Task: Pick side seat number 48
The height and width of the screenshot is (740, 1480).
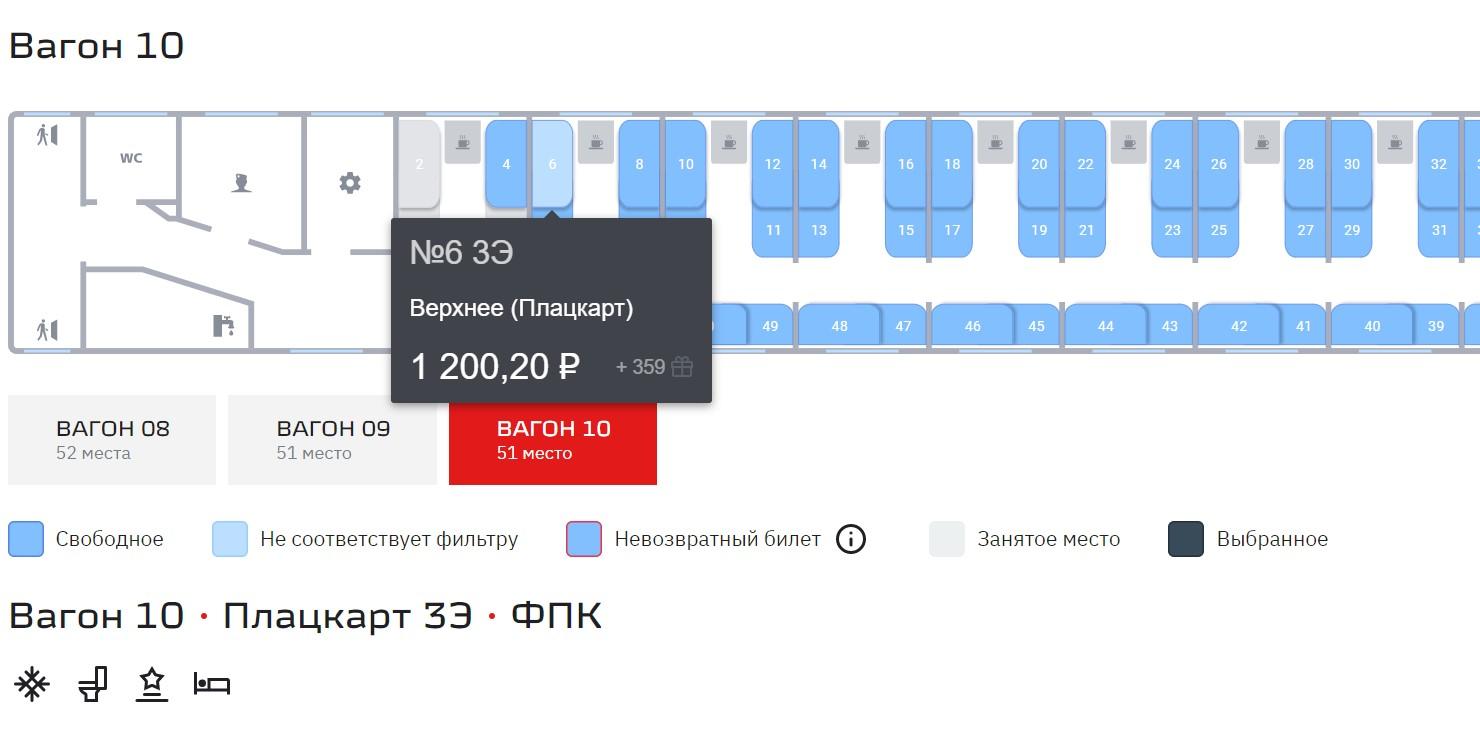Action: (839, 326)
